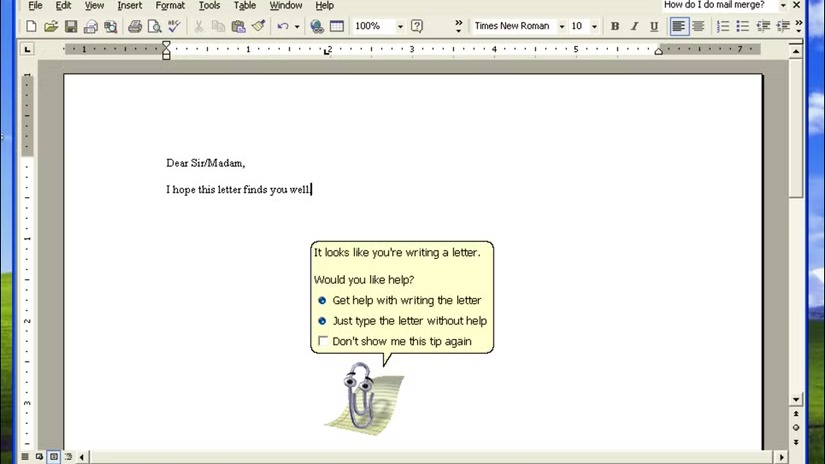The width and height of the screenshot is (825, 464).
Task: Click the horizontal scrollbar right arrow
Action: 781,457
